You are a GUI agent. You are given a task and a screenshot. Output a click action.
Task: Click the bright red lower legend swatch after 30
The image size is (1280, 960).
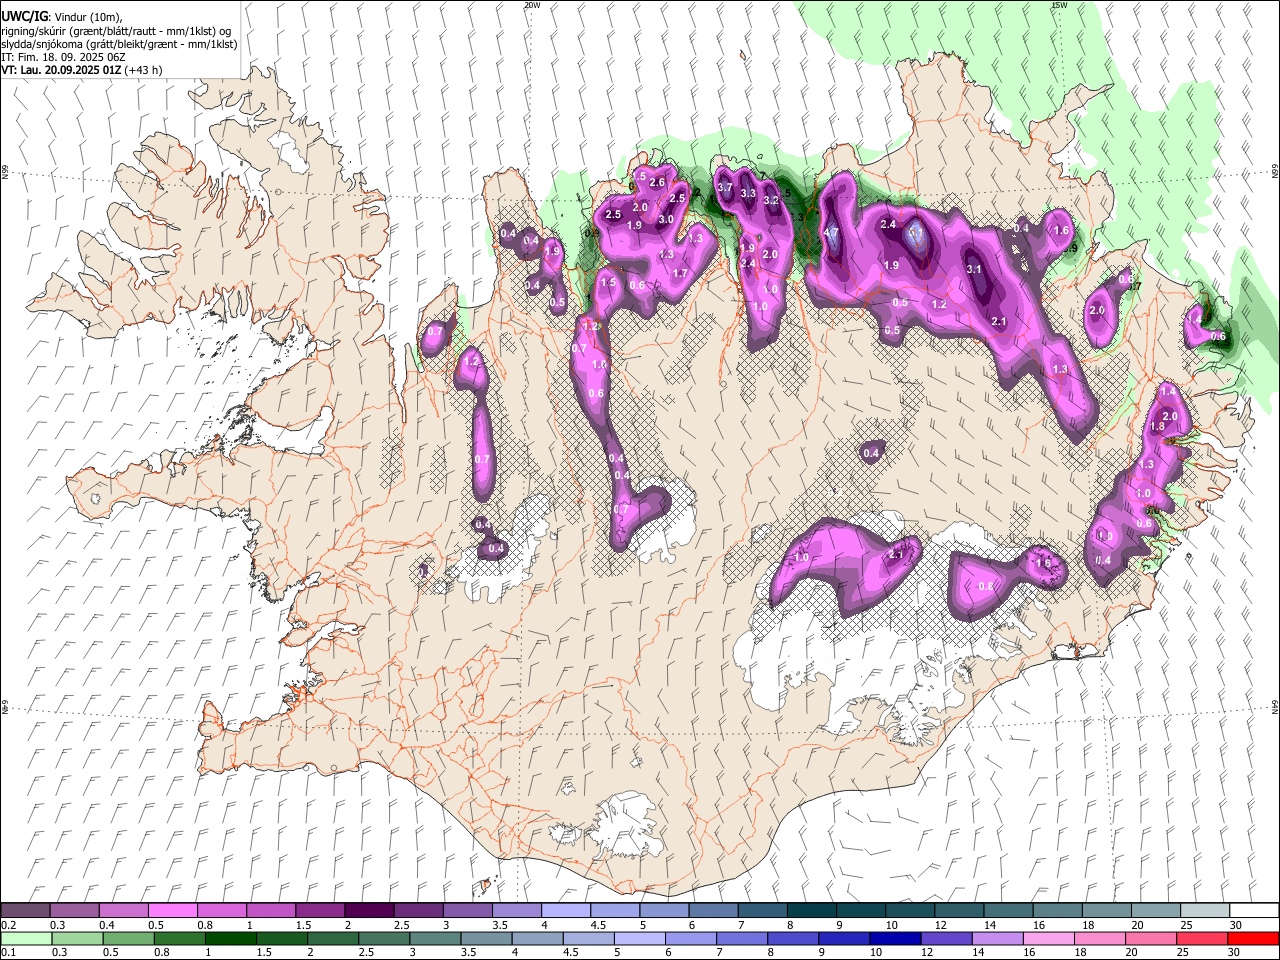tap(1254, 939)
